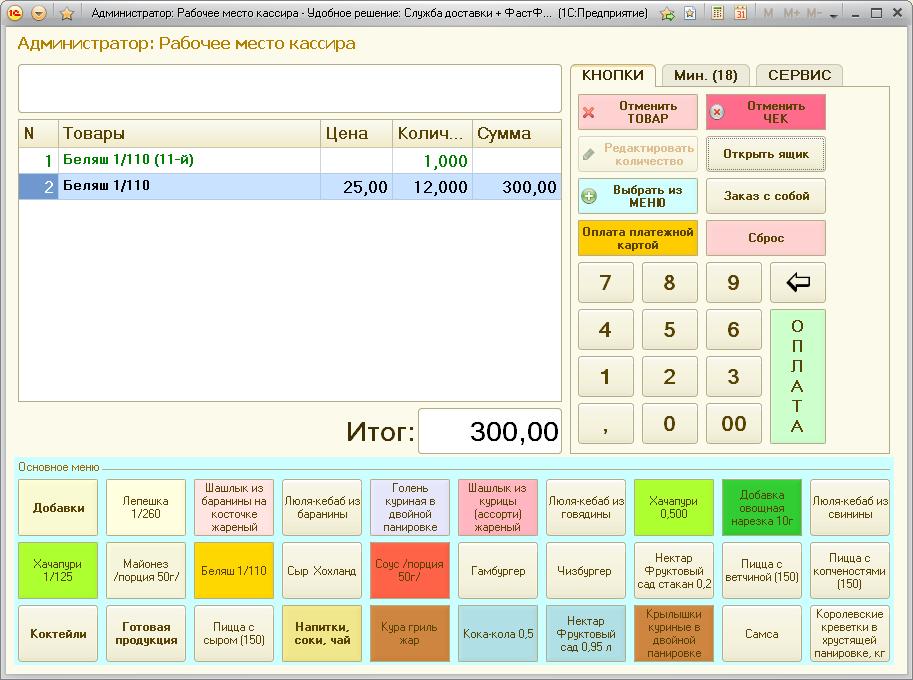Open the calendar icon in title bar
This screenshot has height=680, width=913.
pos(740,14)
